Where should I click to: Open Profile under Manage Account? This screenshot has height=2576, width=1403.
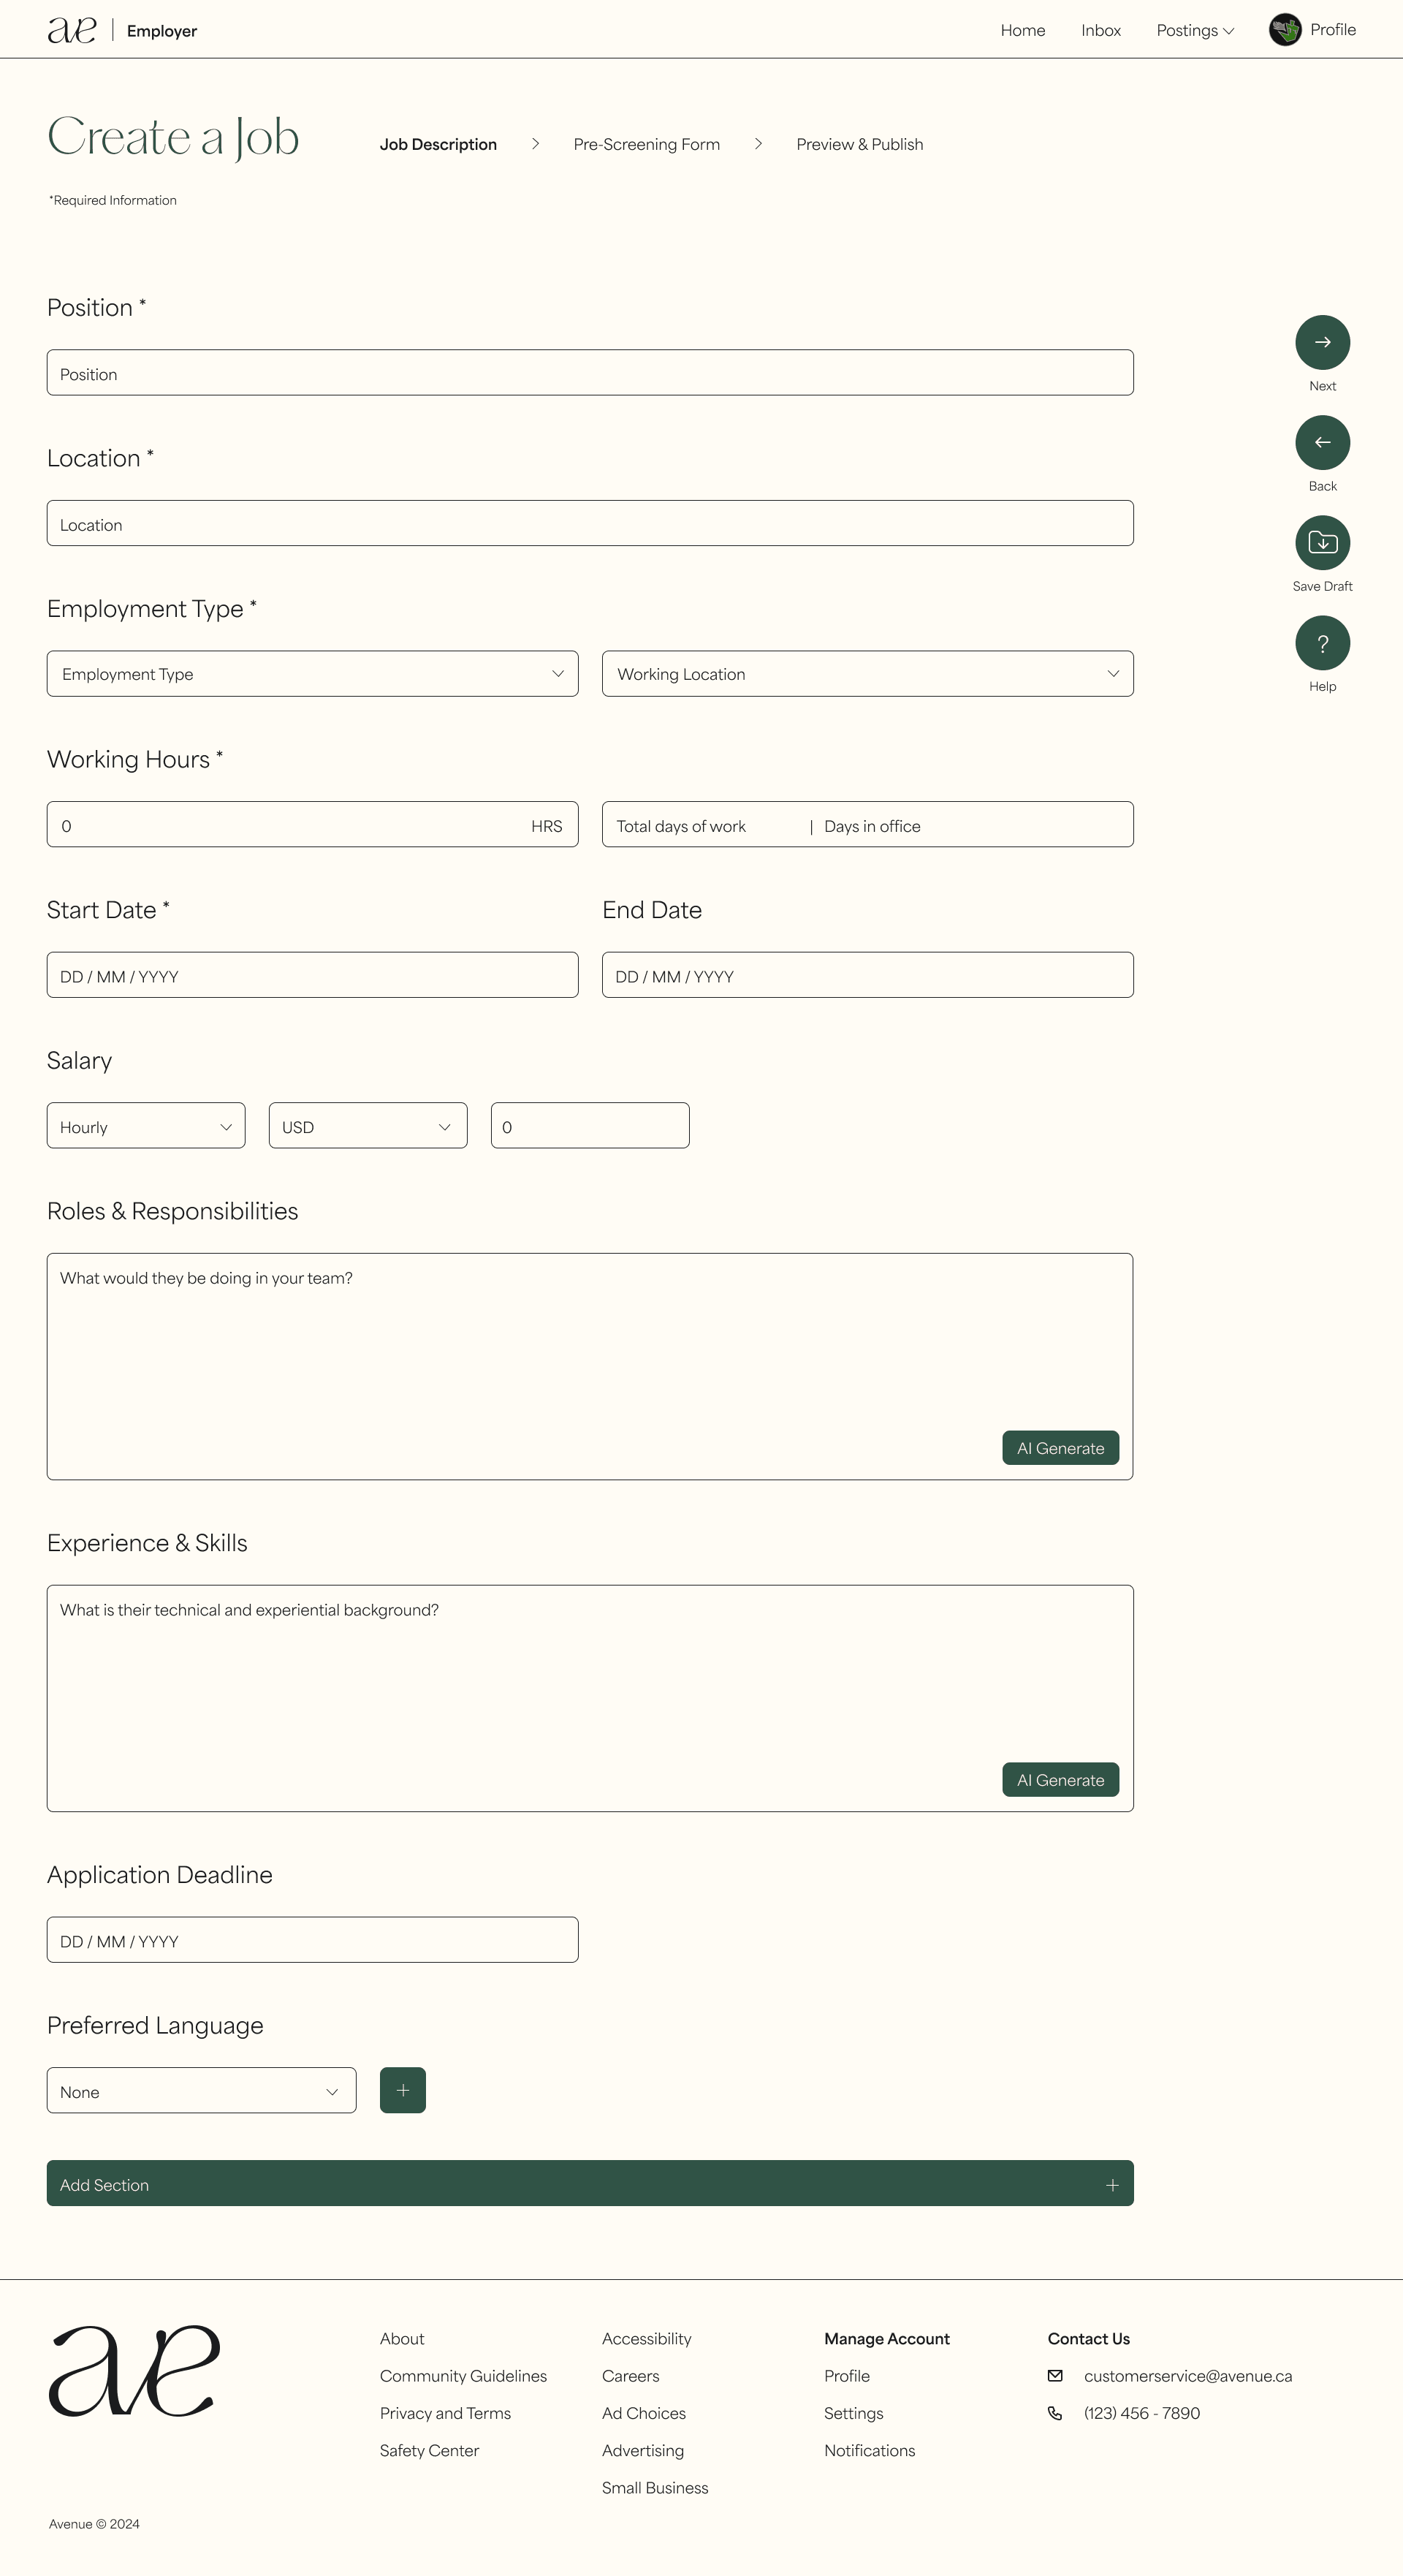click(x=846, y=2375)
